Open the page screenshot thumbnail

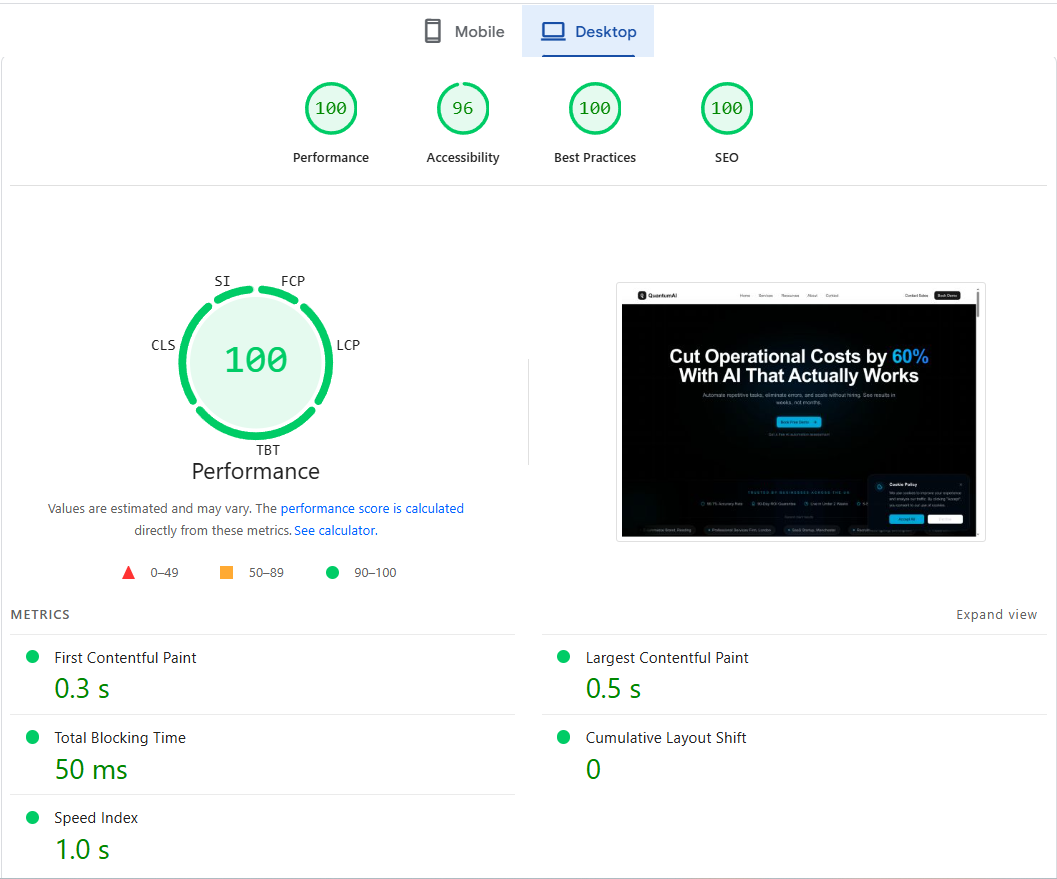pos(800,411)
